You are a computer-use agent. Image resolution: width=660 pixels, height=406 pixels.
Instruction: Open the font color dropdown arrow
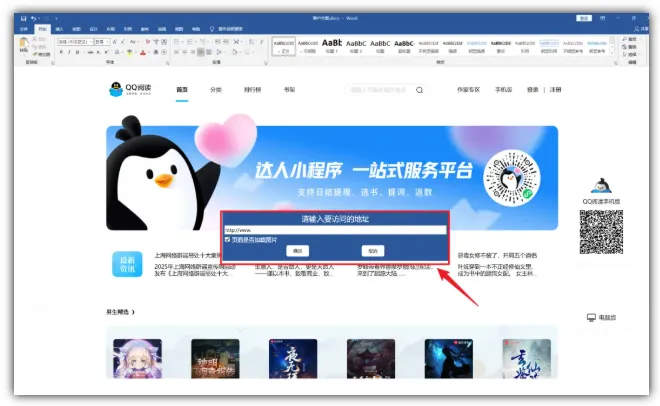click(x=149, y=52)
